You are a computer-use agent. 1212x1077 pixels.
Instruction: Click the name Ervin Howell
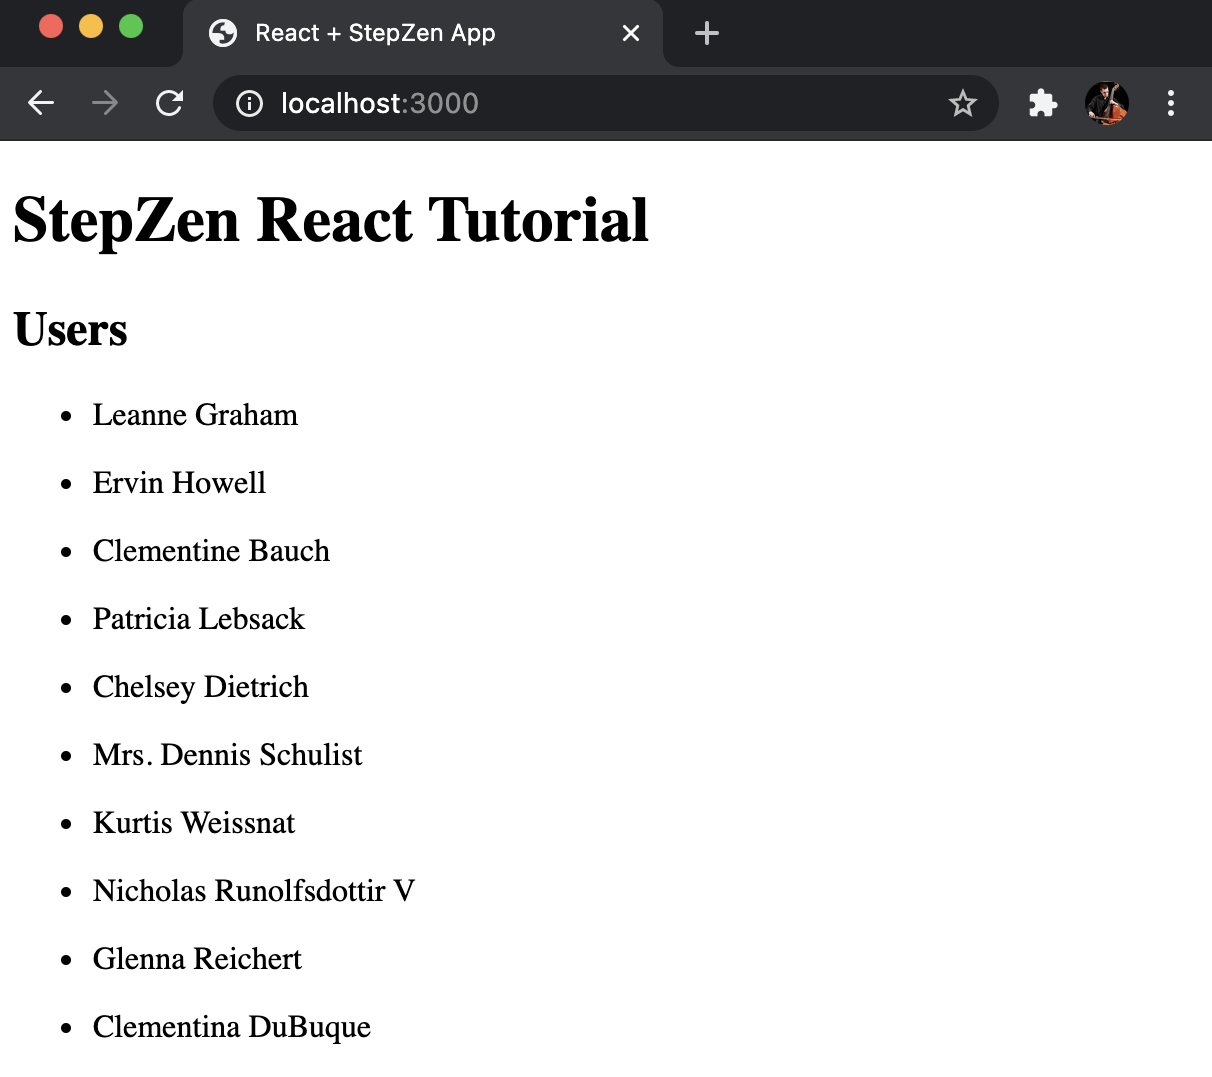[x=179, y=483]
